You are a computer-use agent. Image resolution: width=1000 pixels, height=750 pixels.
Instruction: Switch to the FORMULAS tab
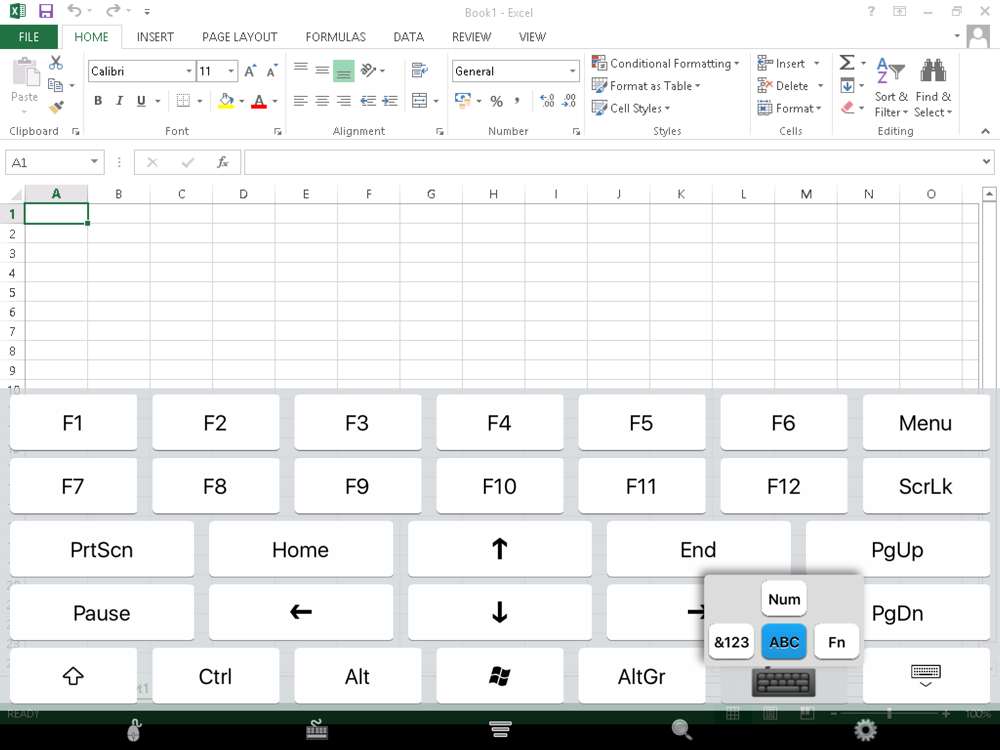pos(335,37)
